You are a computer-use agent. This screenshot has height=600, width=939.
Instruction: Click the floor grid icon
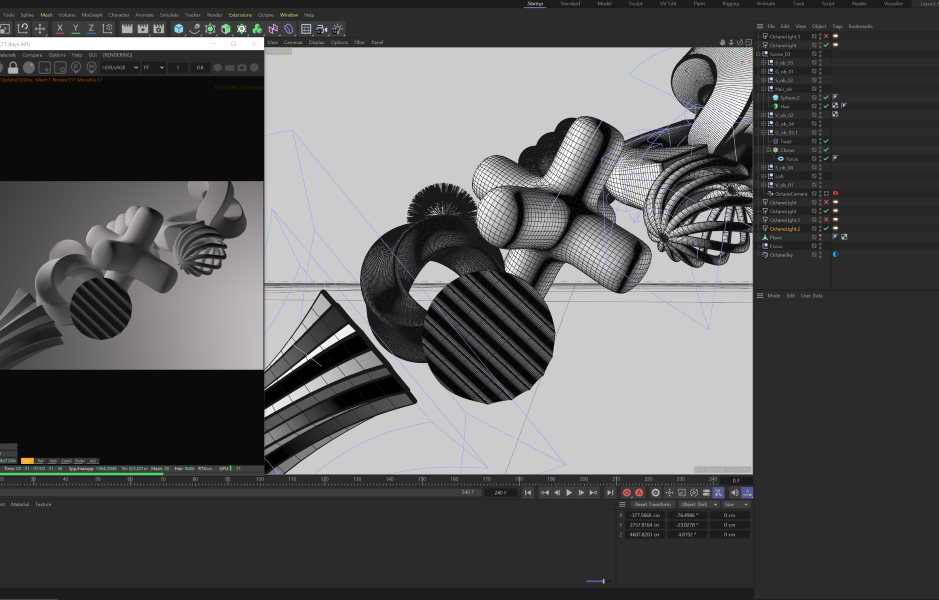coord(306,28)
